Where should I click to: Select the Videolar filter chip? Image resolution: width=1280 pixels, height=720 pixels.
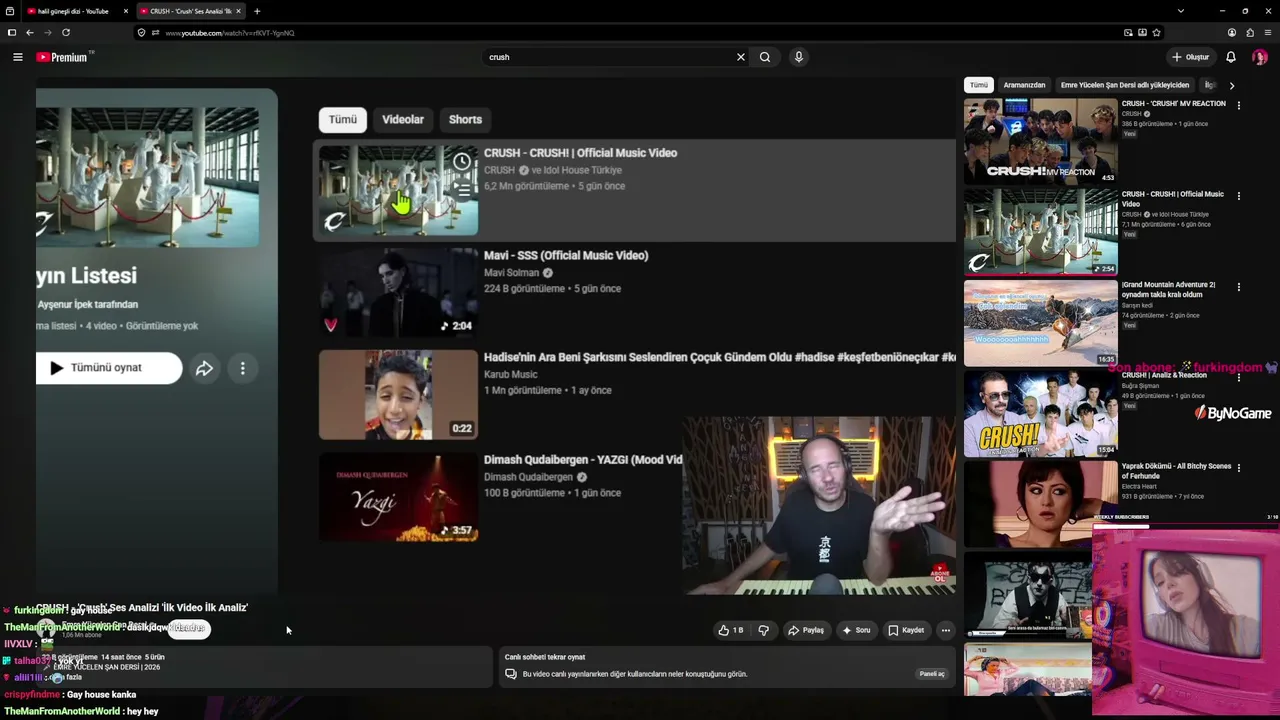tap(403, 120)
